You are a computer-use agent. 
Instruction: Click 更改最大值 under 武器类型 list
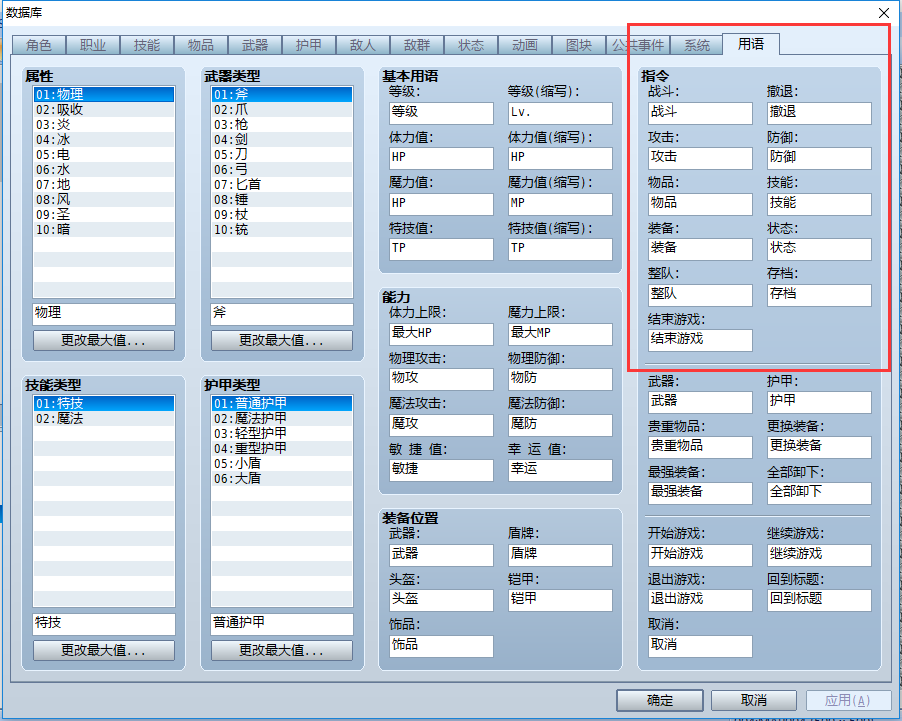click(282, 341)
